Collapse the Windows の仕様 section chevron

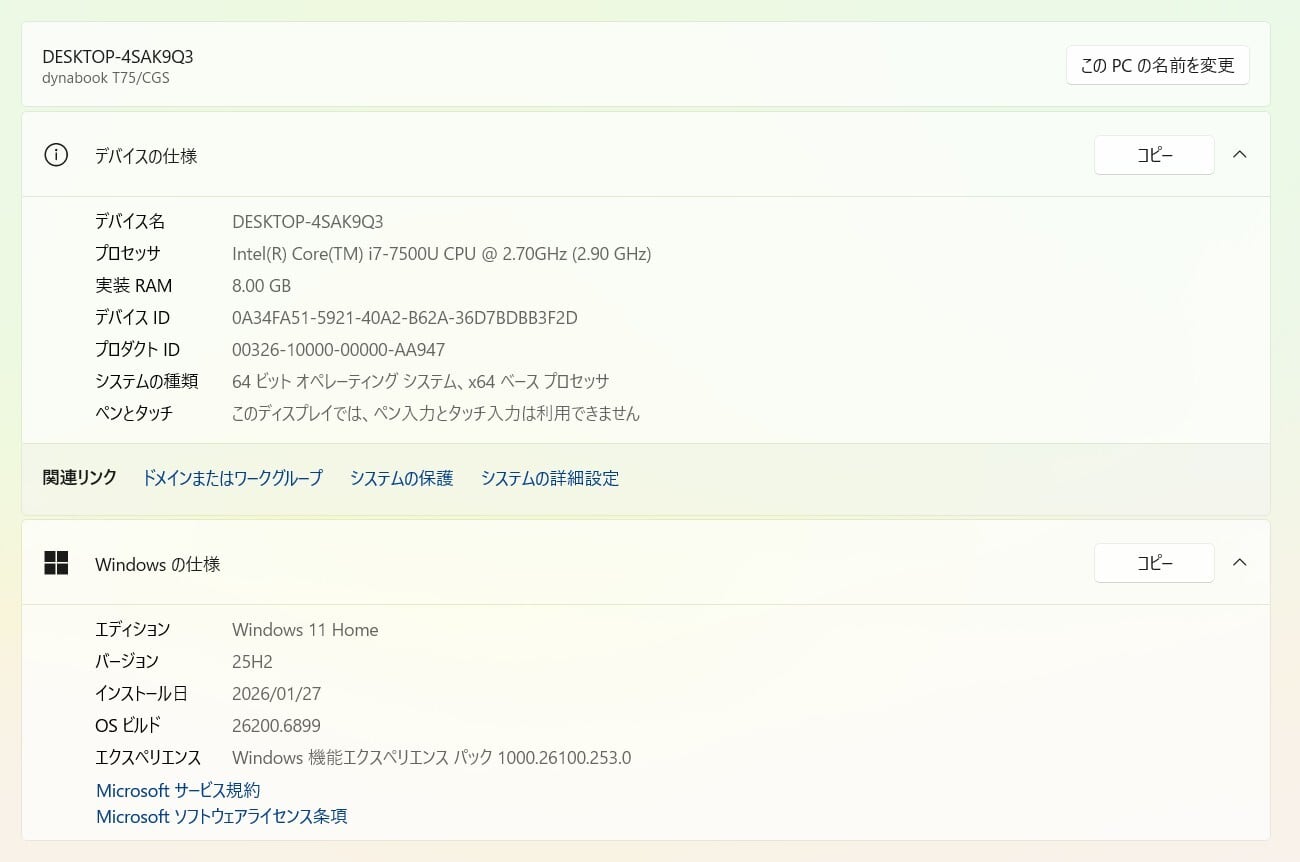coord(1240,562)
